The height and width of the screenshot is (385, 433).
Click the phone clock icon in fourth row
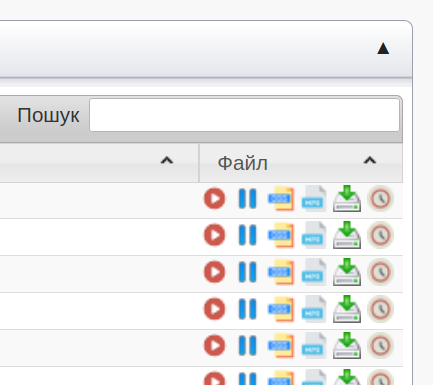tap(380, 309)
